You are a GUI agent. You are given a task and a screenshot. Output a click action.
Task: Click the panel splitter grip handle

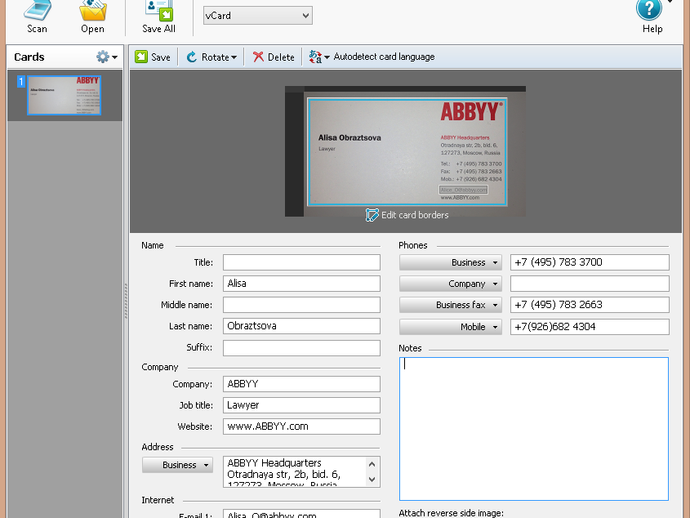click(x=126, y=301)
